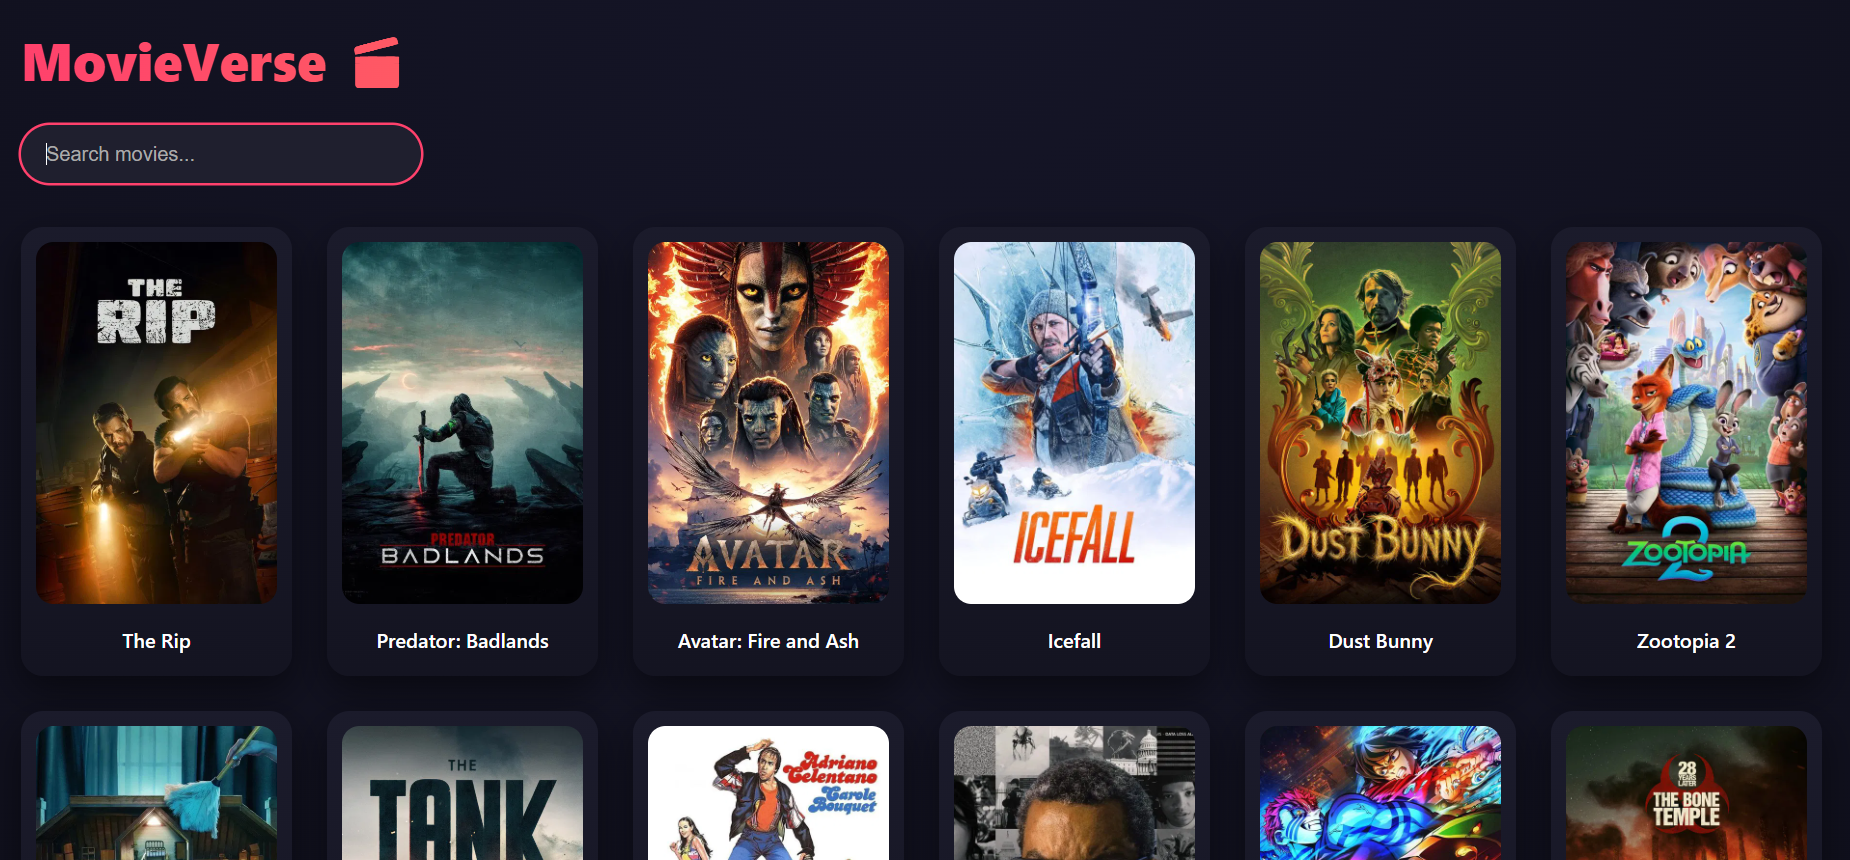Select "Avatar: Fire and Ash" title
The height and width of the screenshot is (860, 1850).
pyautogui.click(x=768, y=641)
